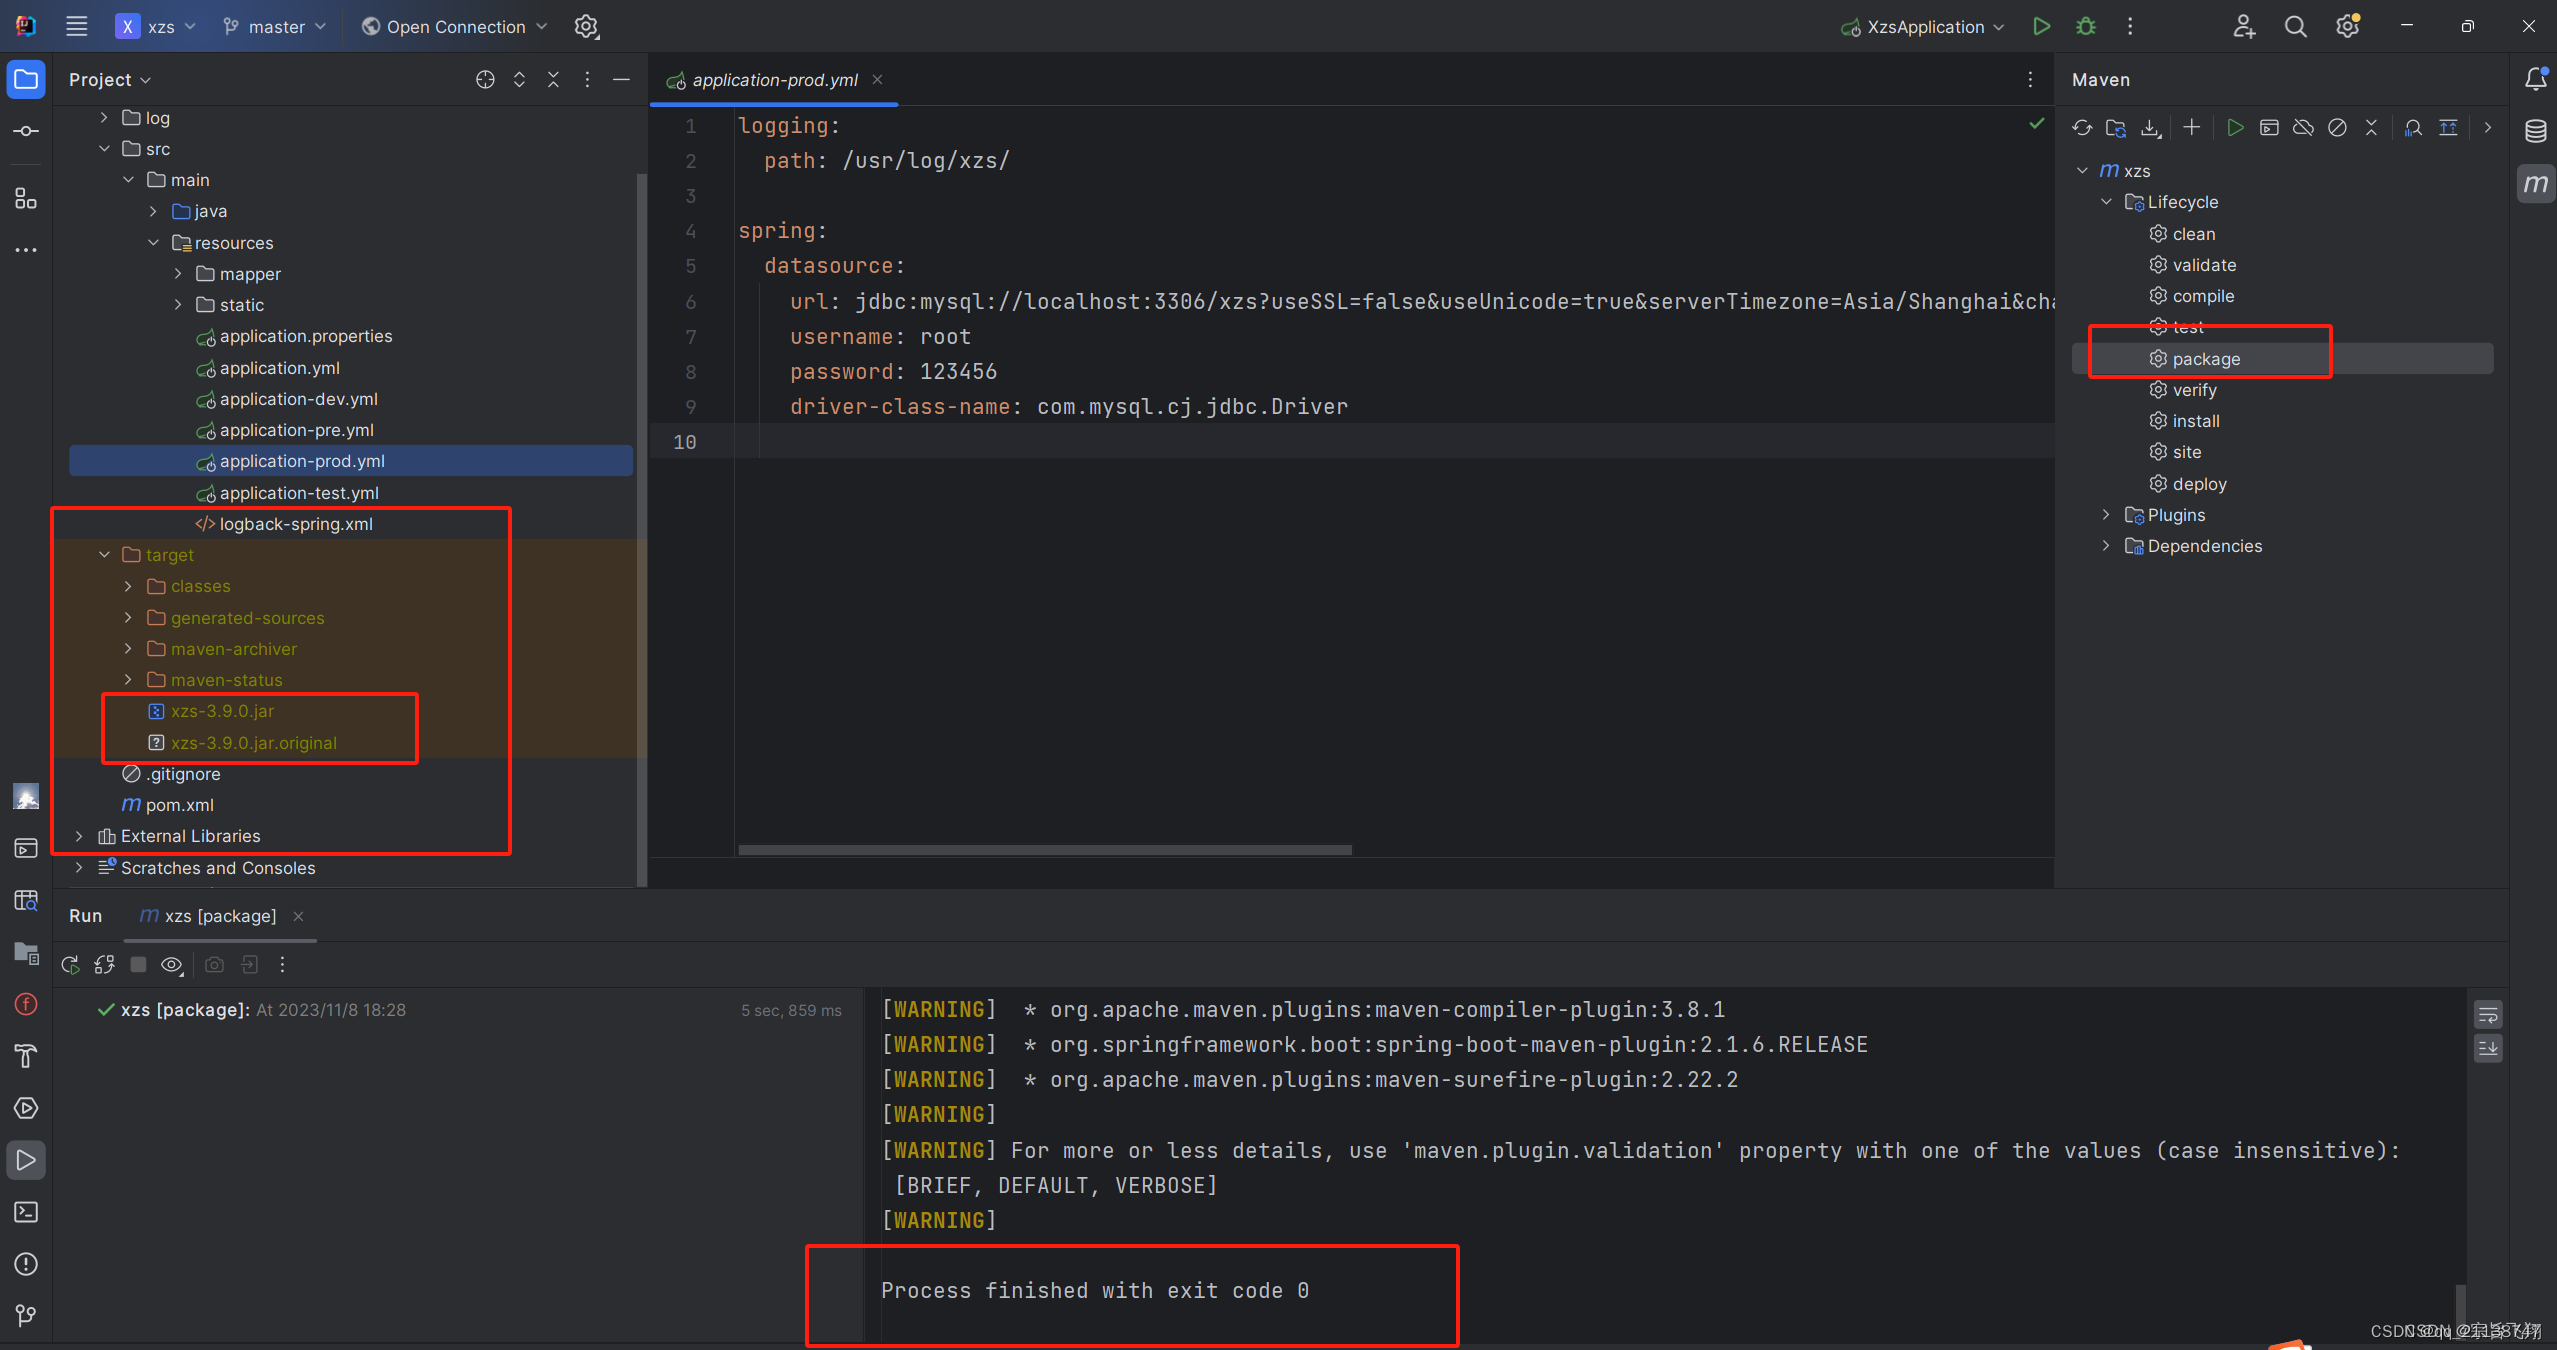The height and width of the screenshot is (1350, 2557).
Task: Toggle the eye view options in Run
Action: [172, 965]
